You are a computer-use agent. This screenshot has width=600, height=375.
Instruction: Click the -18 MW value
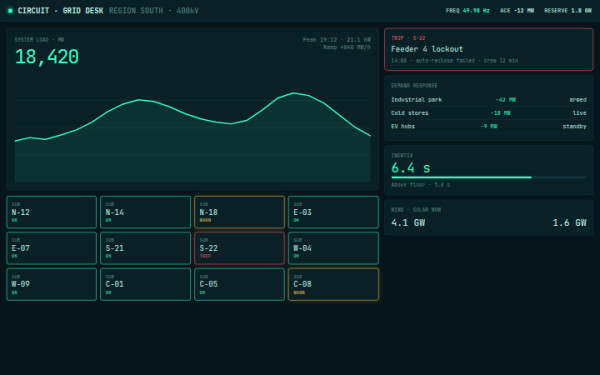[501, 113]
